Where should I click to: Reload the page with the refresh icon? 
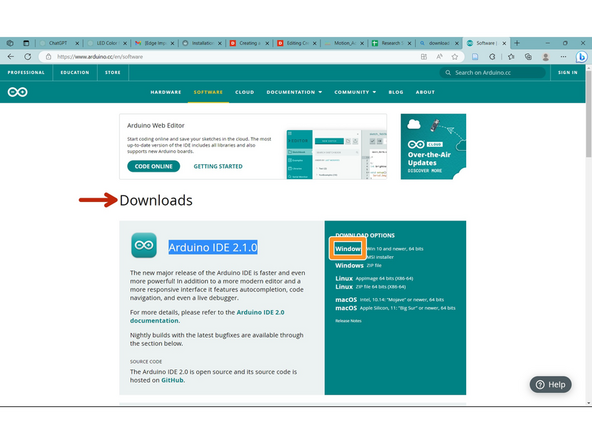coord(28,57)
